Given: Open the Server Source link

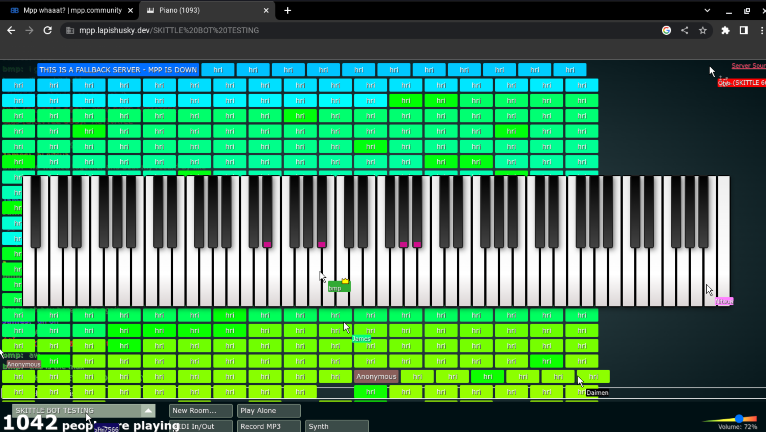Looking at the screenshot, I should (748, 65).
